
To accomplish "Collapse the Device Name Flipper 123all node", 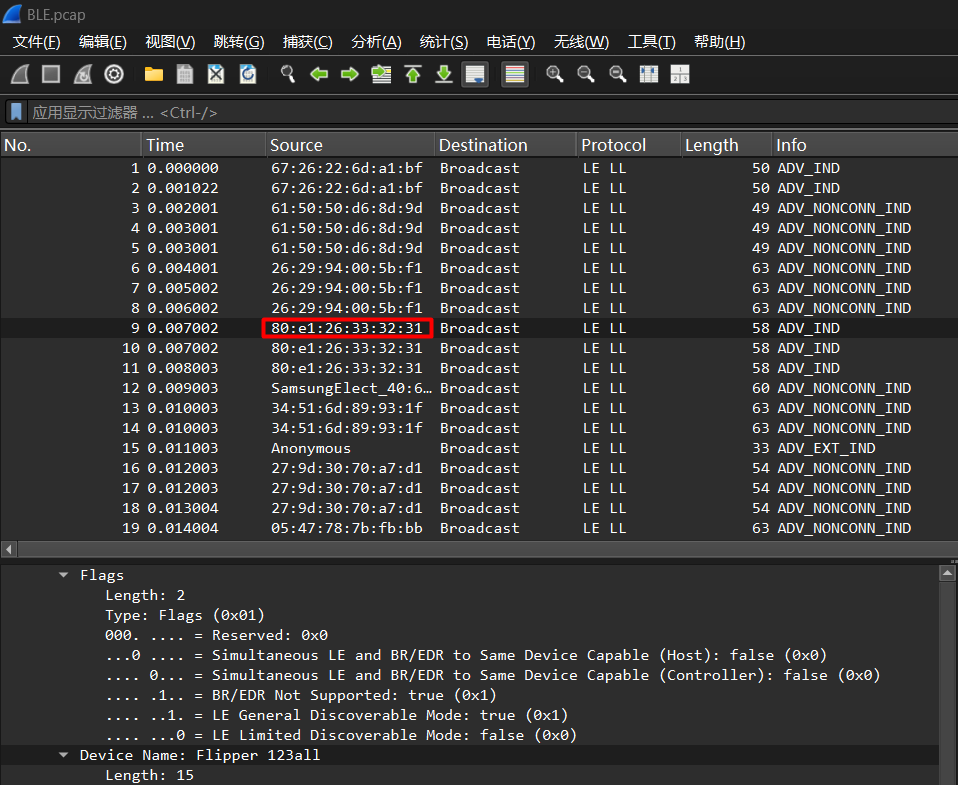I will pyautogui.click(x=64, y=755).
